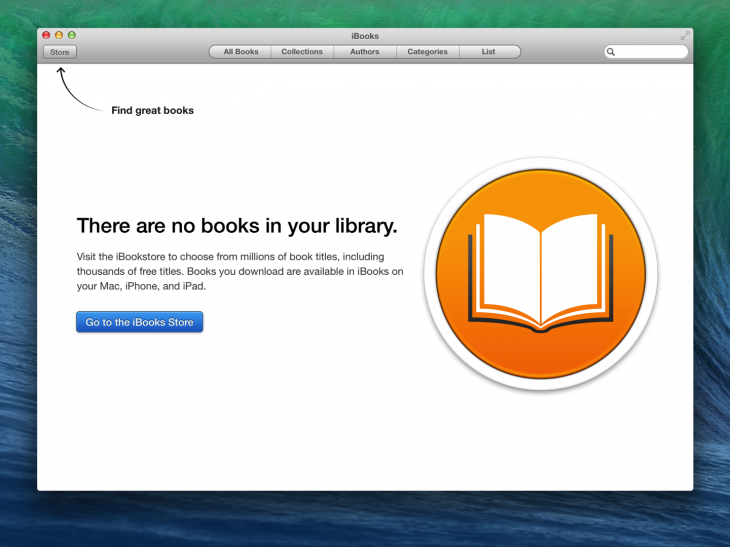Zoom the window using the green button
The width and height of the screenshot is (730, 547).
click(x=72, y=35)
